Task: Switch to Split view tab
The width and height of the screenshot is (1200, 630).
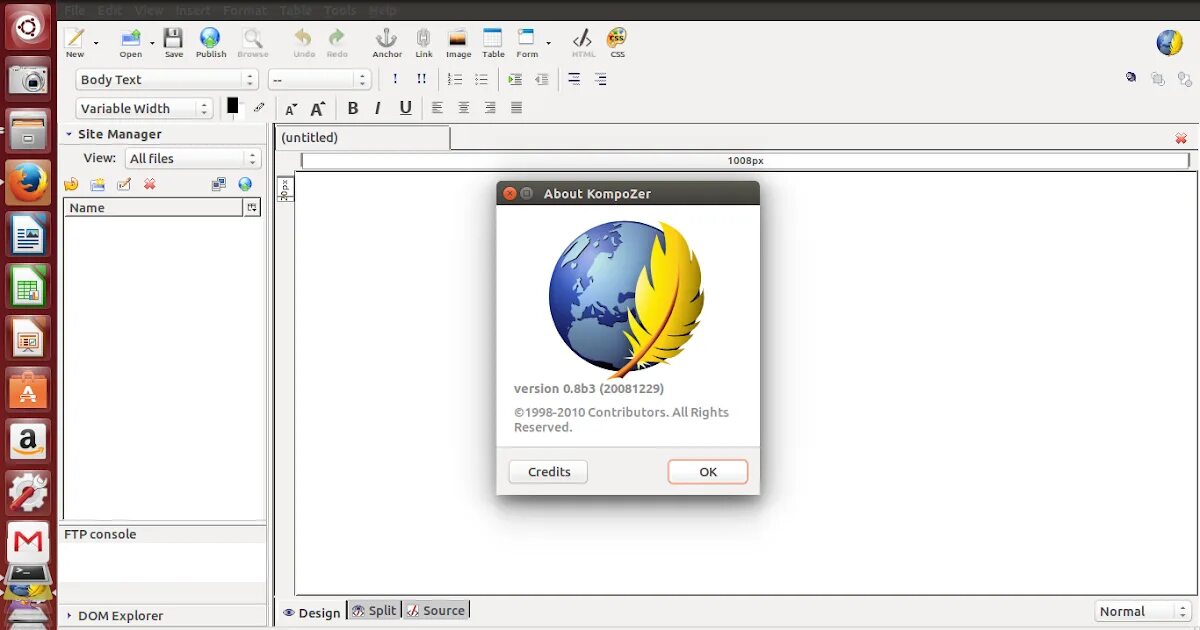Action: [374, 610]
